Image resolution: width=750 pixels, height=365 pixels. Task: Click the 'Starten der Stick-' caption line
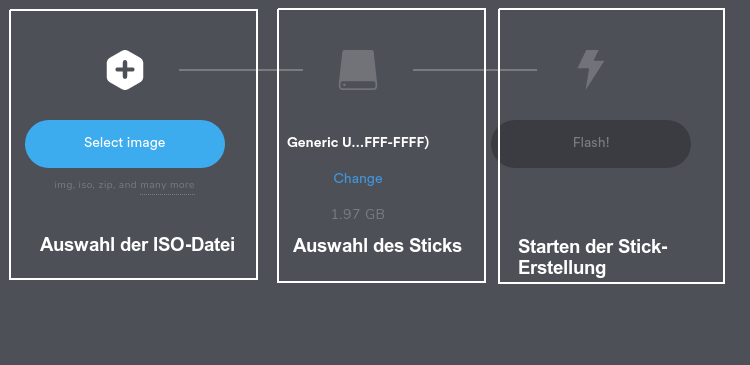[x=593, y=247]
